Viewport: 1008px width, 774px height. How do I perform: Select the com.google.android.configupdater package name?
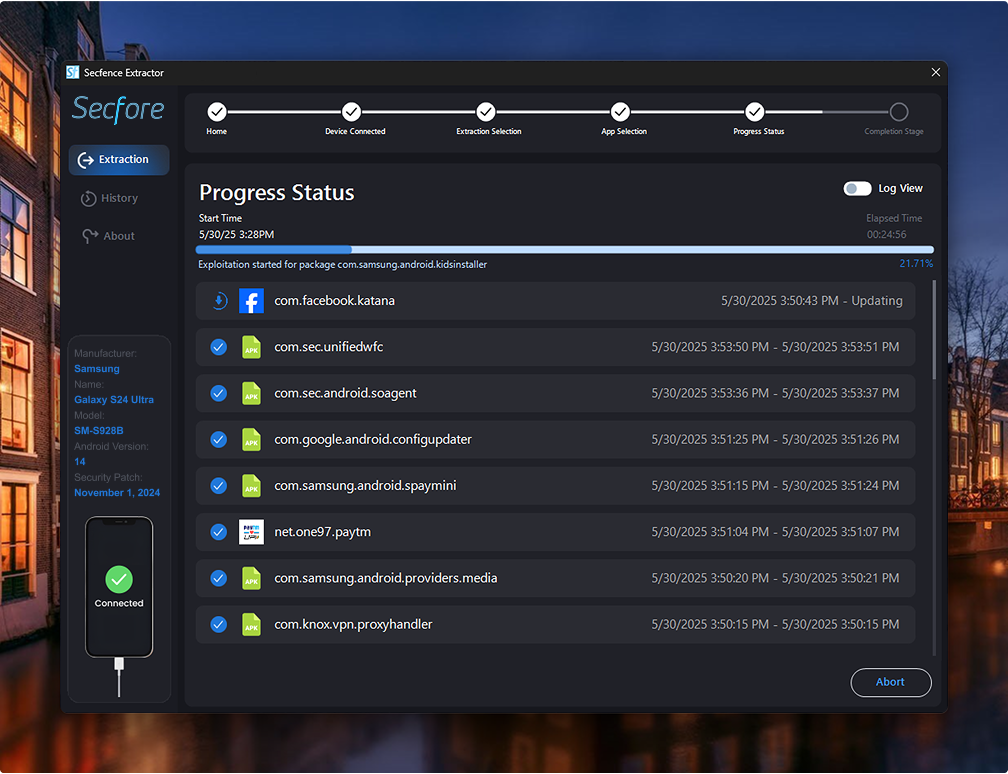(x=373, y=440)
